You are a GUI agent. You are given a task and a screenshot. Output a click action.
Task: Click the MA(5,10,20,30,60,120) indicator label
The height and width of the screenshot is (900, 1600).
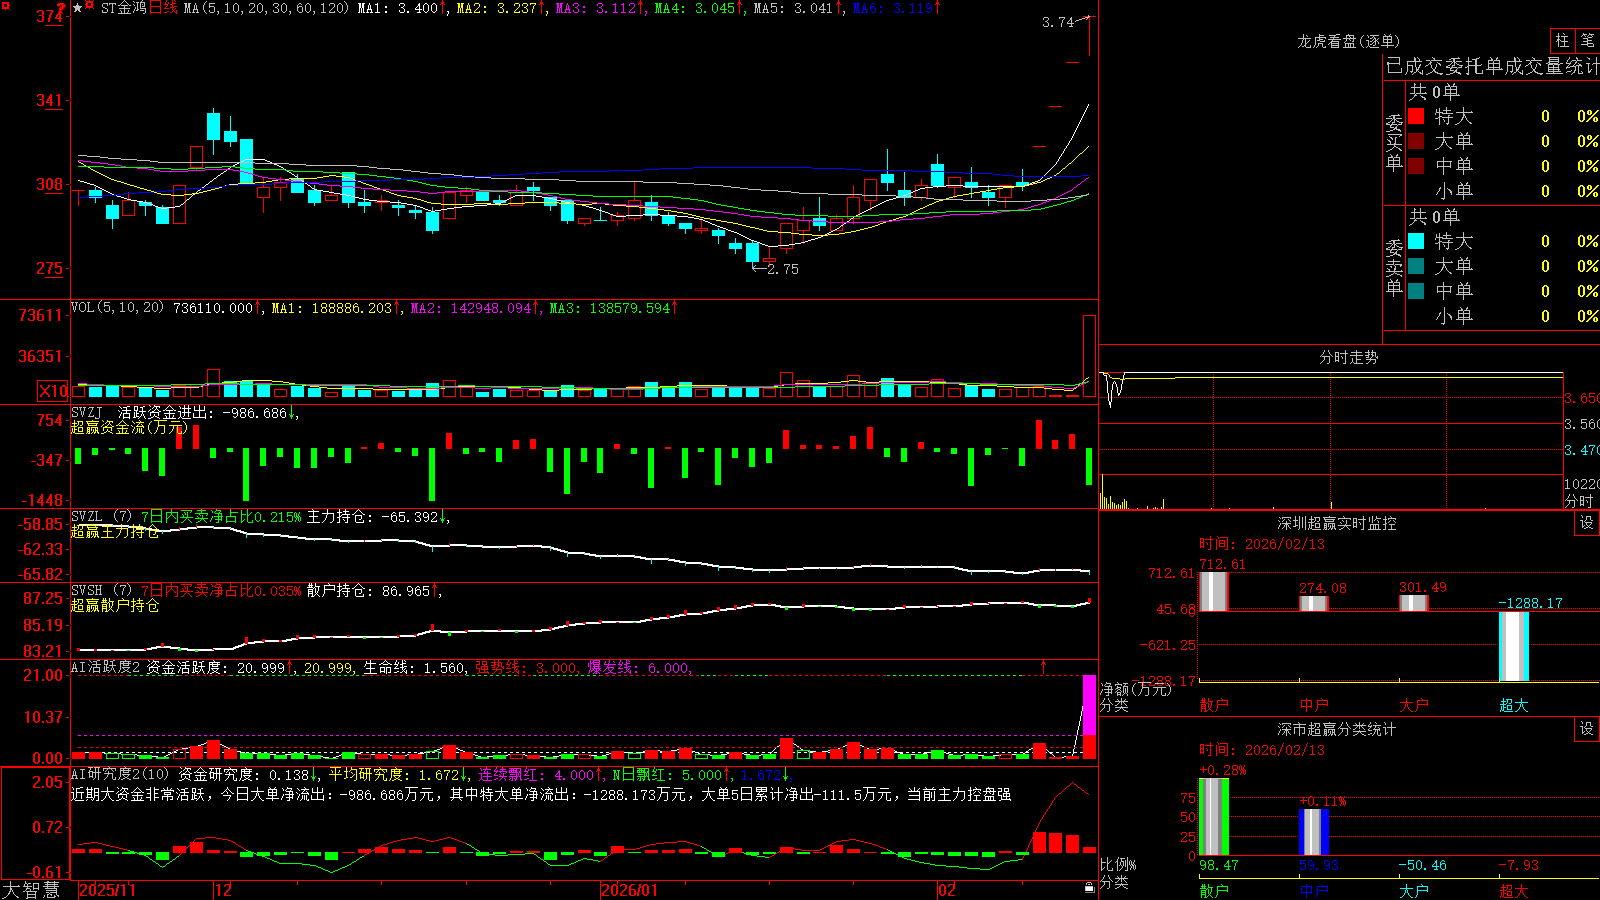pos(266,8)
